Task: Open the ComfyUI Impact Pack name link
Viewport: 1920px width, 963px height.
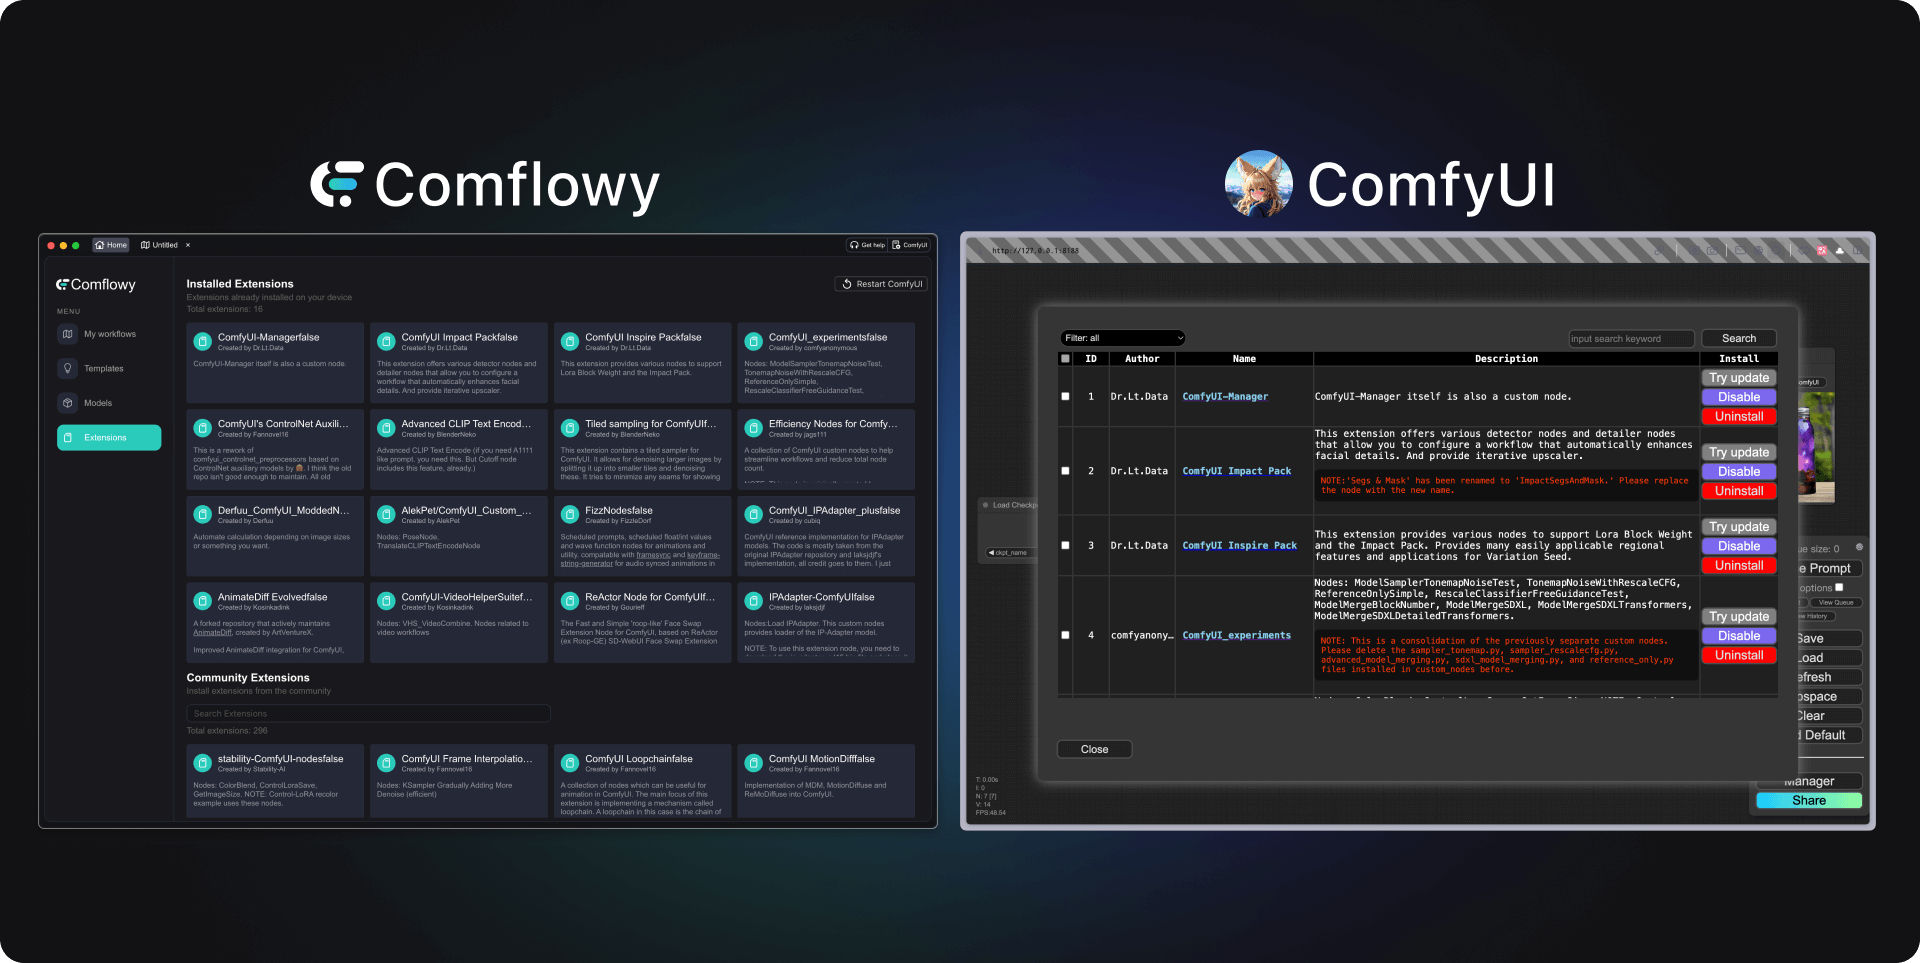Action: (x=1237, y=471)
